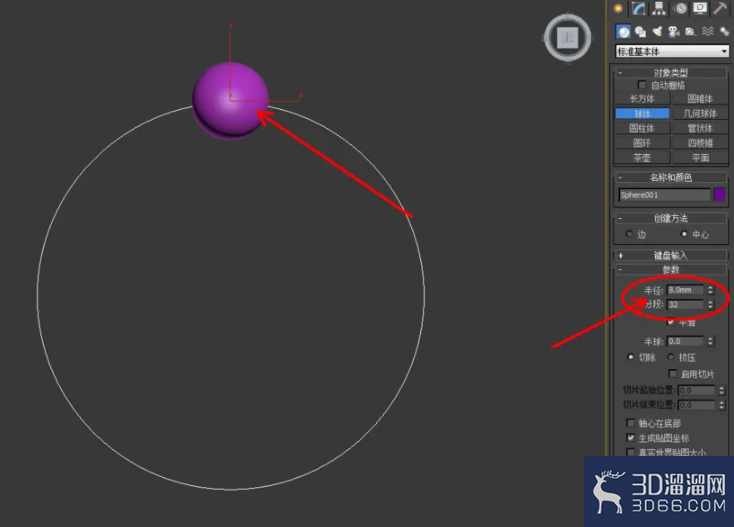Select the 切除 chop radio button
This screenshot has height=527, width=734.
click(x=631, y=357)
